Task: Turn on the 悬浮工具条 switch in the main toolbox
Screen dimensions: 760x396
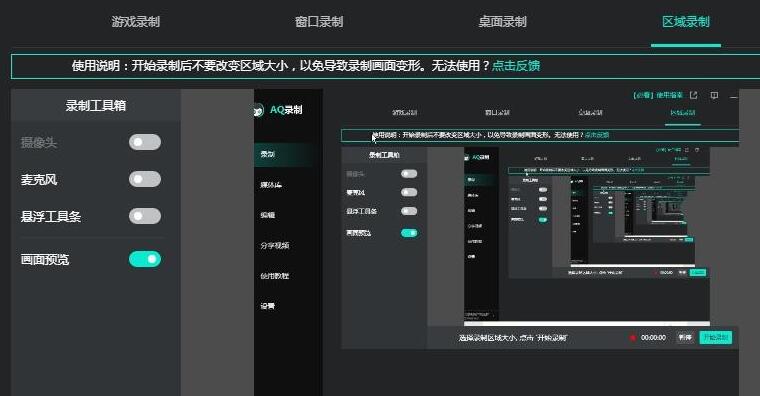Action: (x=145, y=216)
